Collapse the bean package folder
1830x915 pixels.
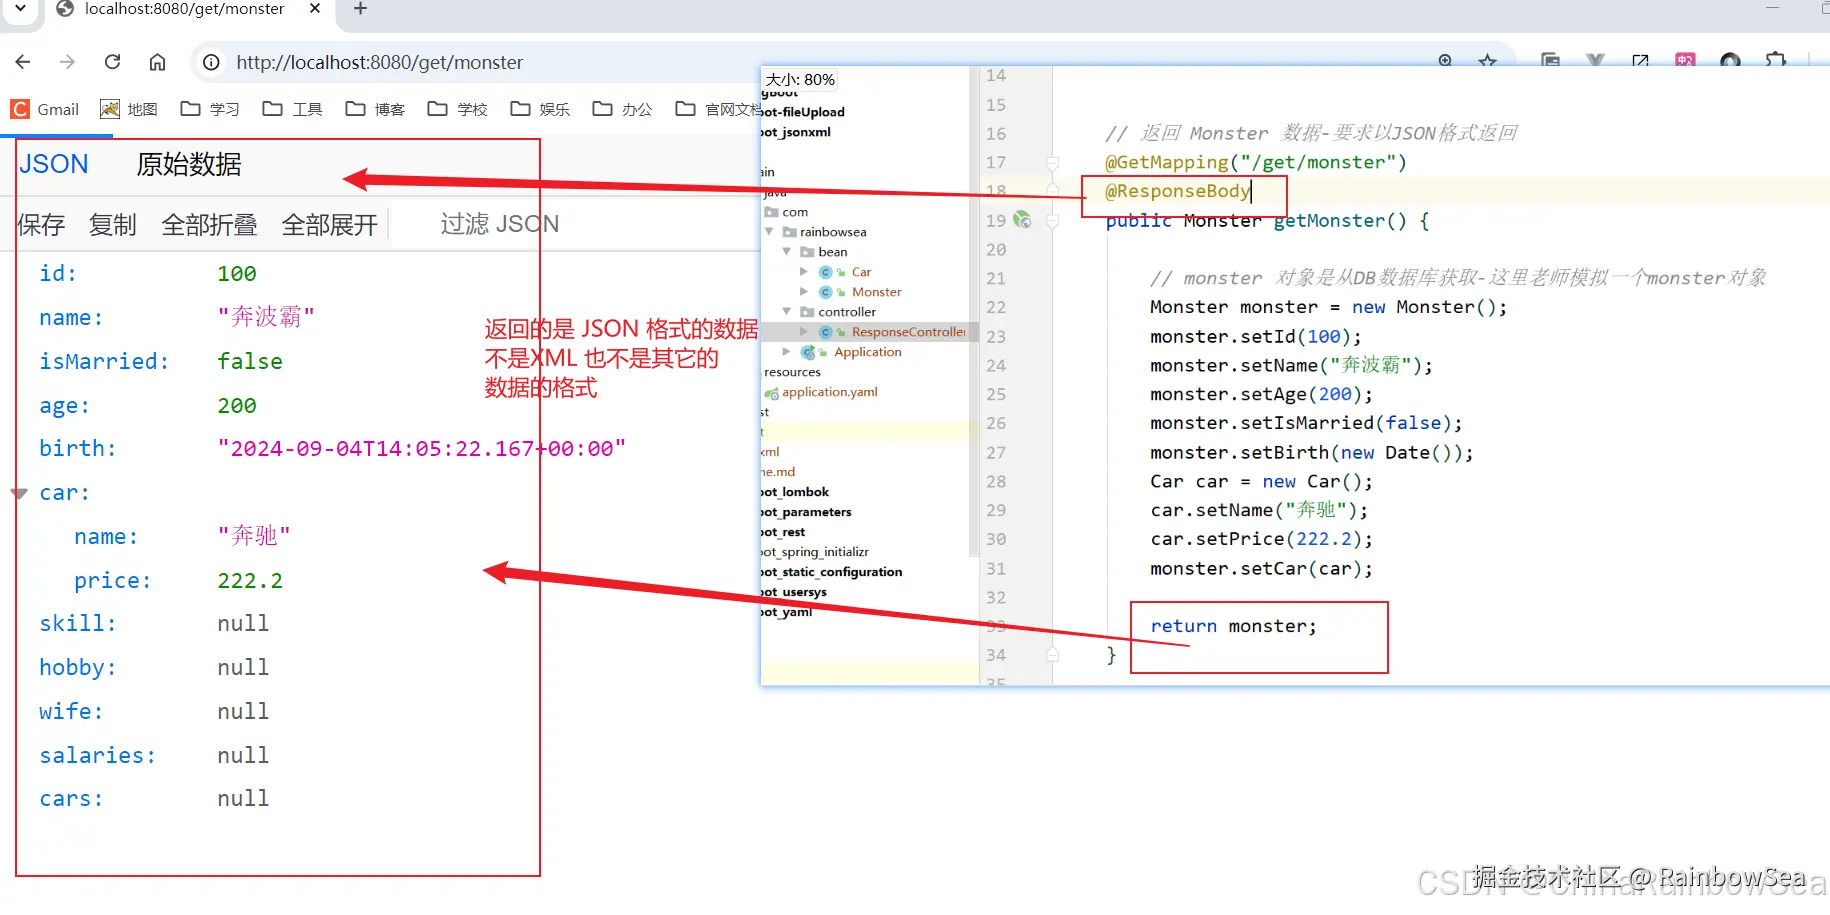787,252
